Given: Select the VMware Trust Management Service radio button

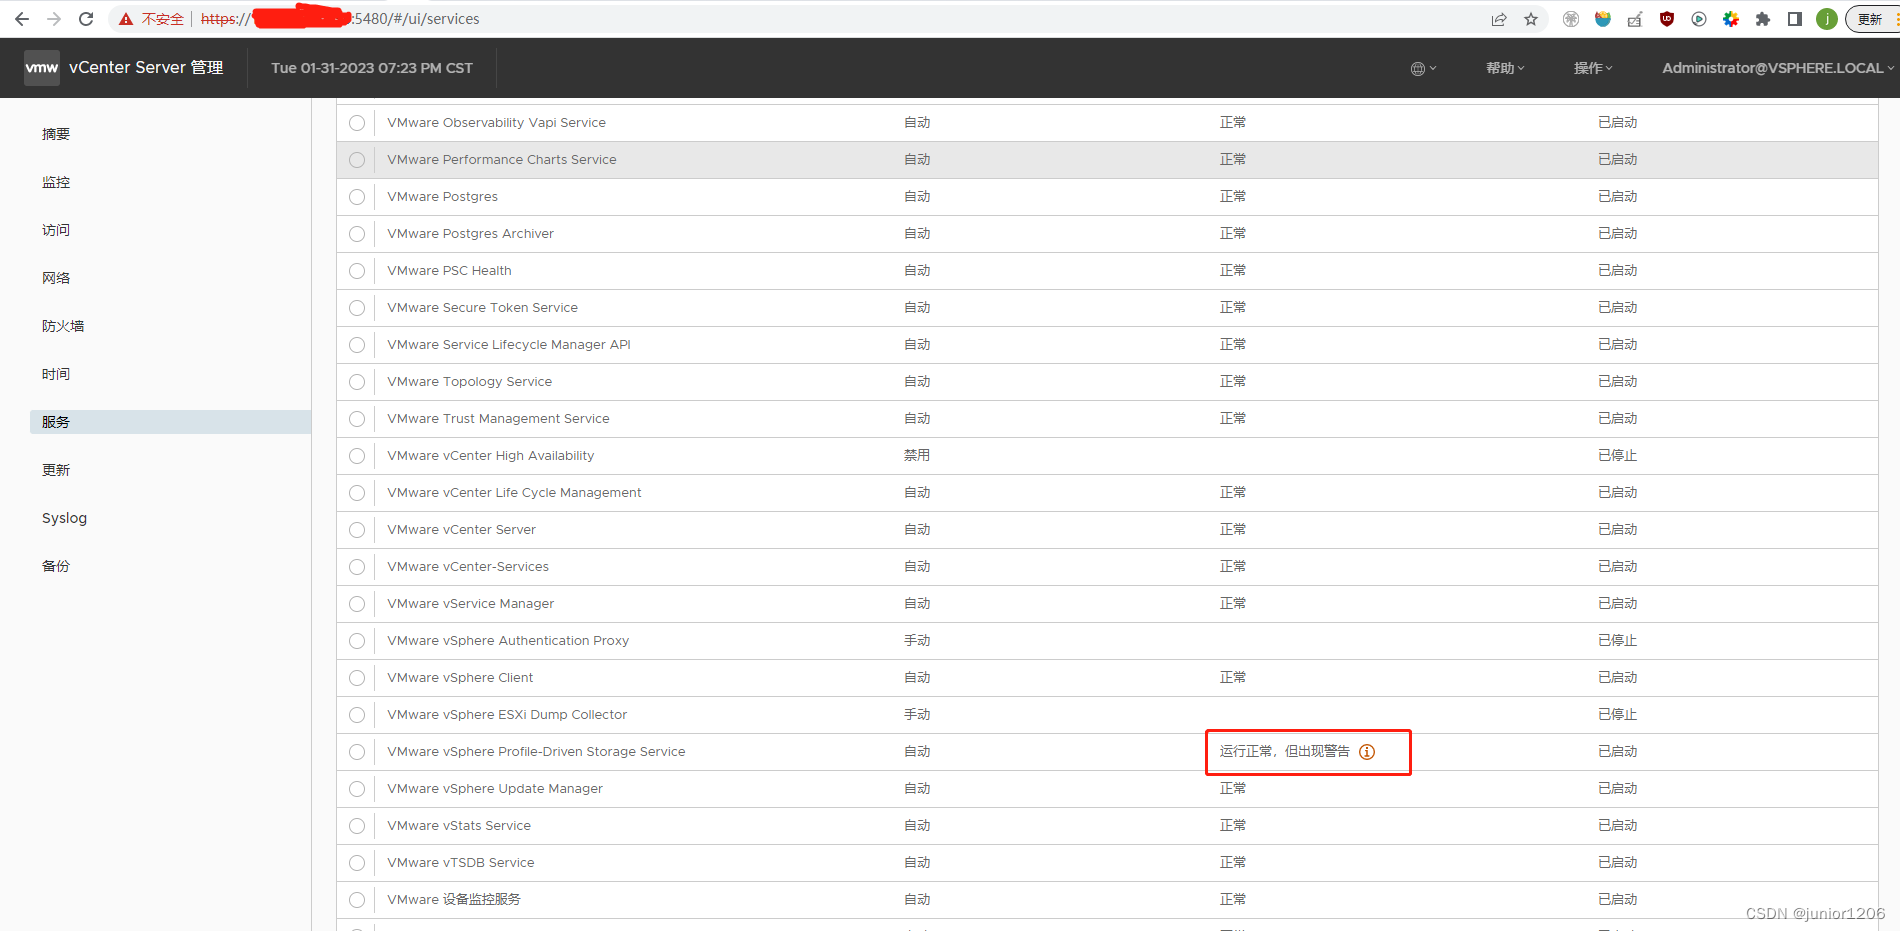Looking at the screenshot, I should coord(357,419).
